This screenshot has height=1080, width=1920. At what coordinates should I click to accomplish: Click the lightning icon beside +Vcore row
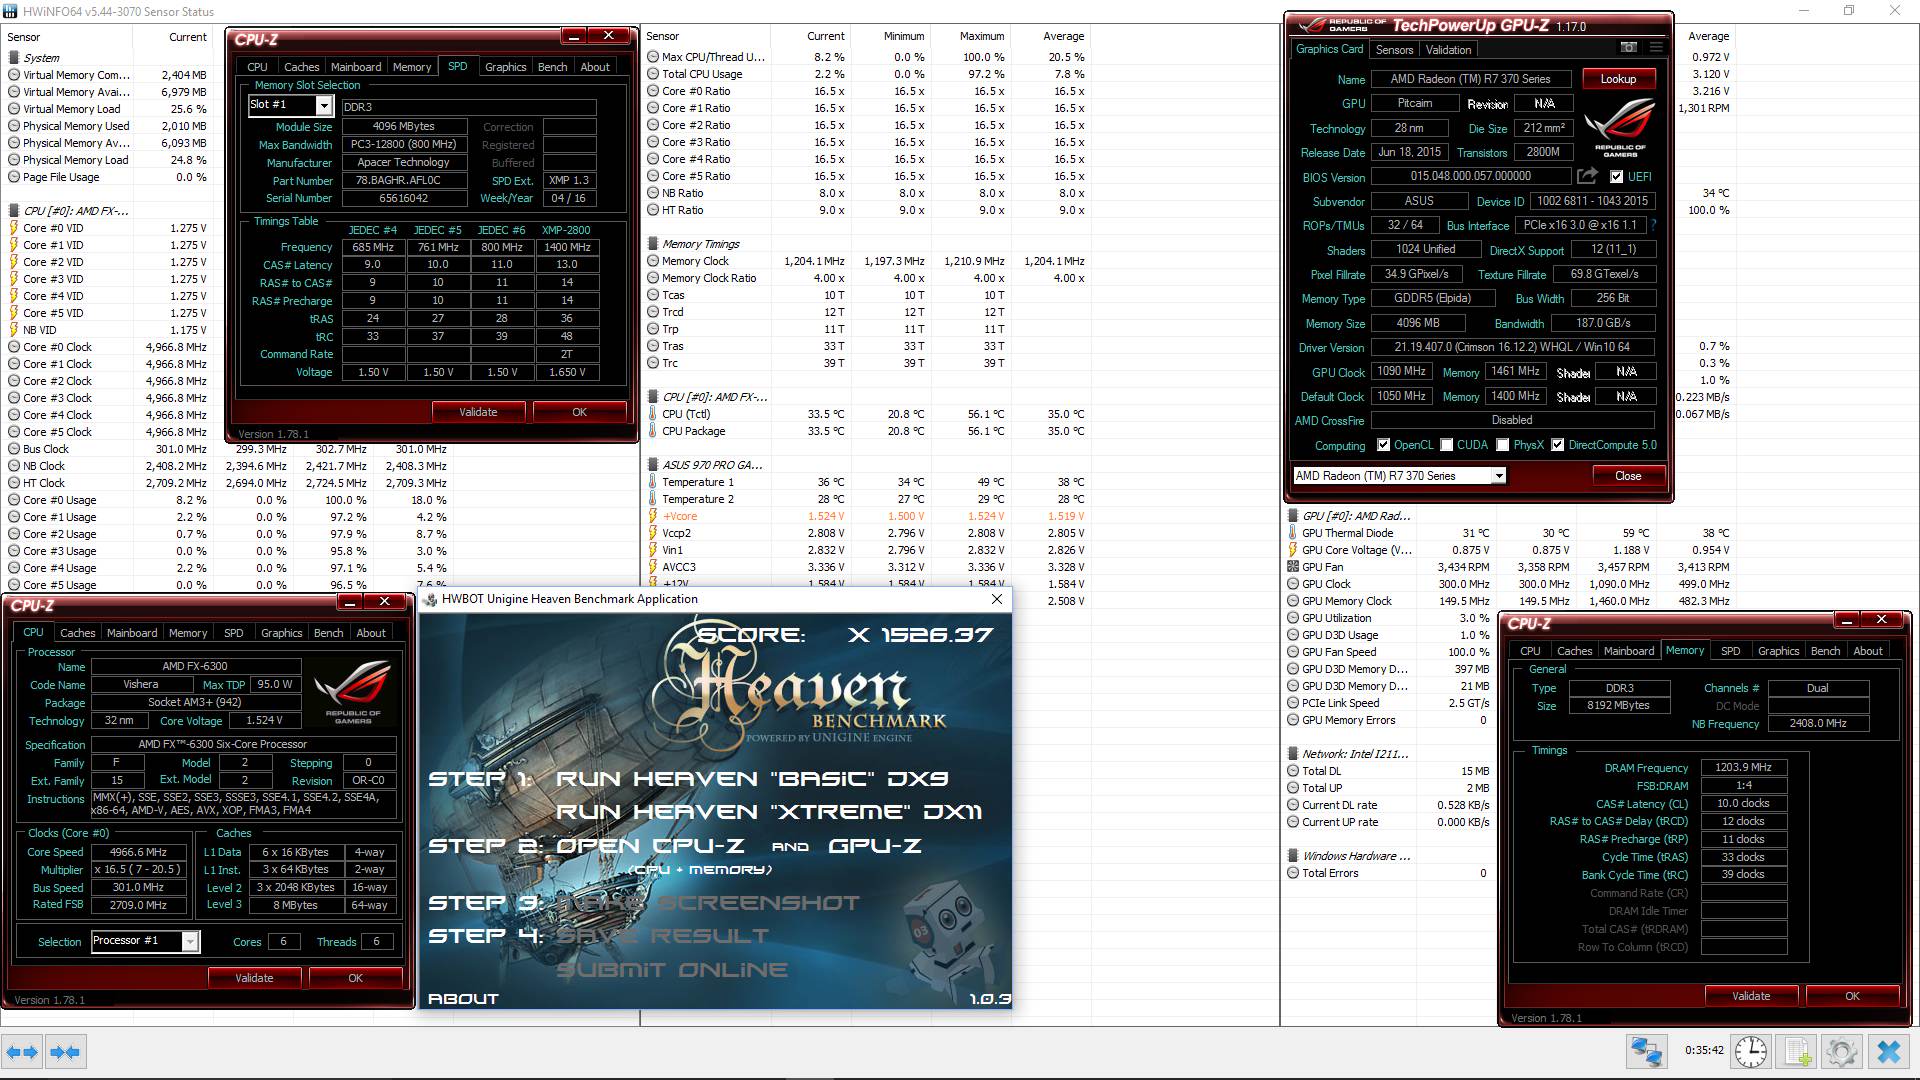tap(653, 516)
